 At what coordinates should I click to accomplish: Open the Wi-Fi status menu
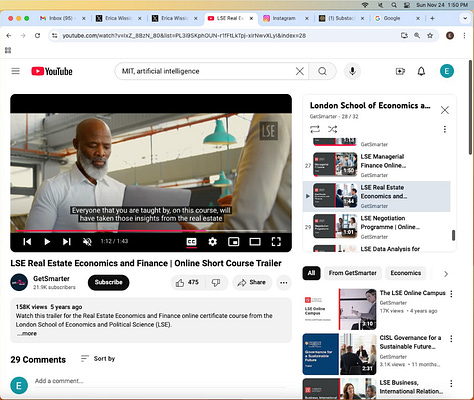tap(365, 5)
